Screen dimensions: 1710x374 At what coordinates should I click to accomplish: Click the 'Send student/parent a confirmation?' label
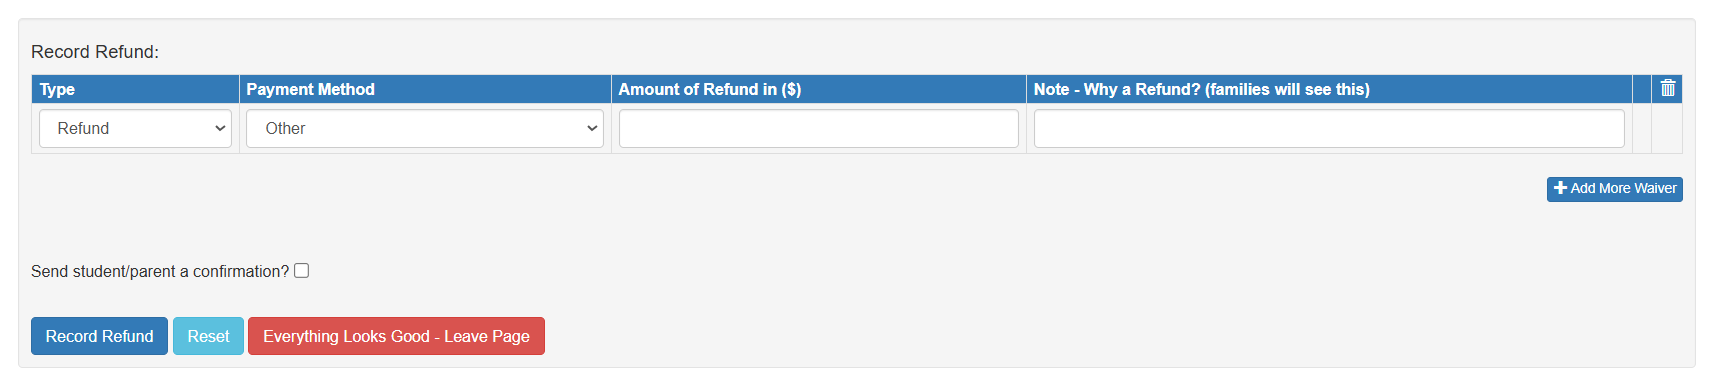[160, 271]
